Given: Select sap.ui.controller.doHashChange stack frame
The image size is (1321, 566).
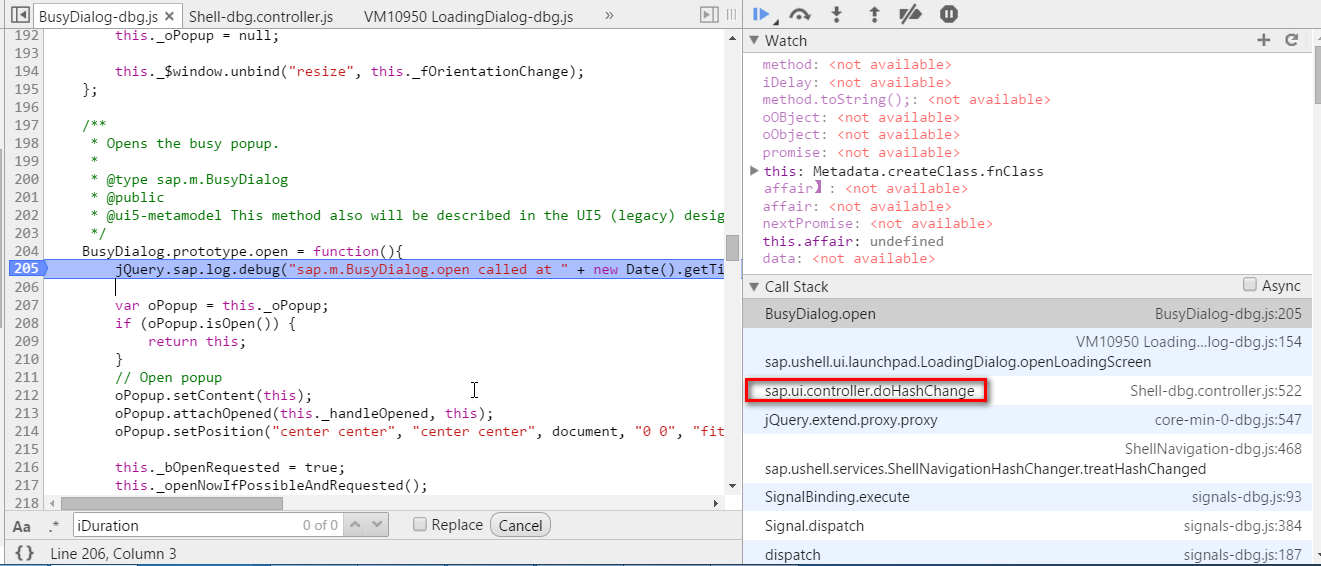Looking at the screenshot, I should [1027, 391].
